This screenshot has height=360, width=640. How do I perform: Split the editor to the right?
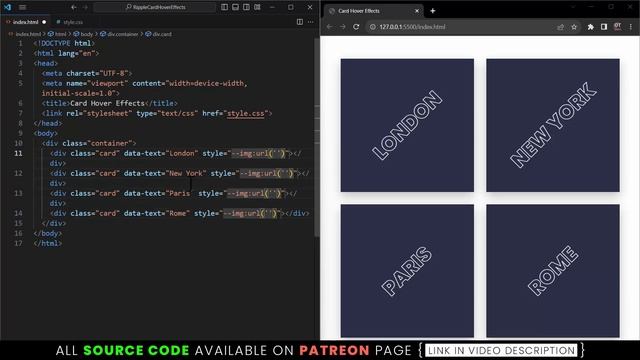300,22
